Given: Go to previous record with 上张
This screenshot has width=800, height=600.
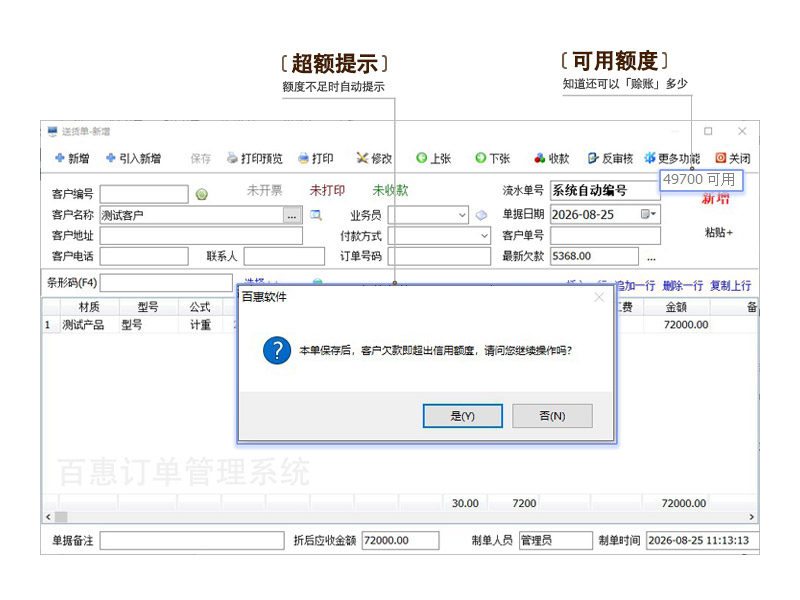Looking at the screenshot, I should pyautogui.click(x=433, y=159).
